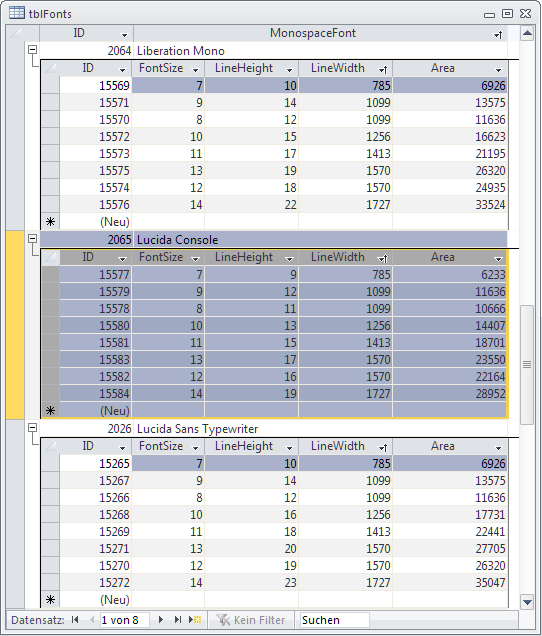
Task: Open the main ID column dropdown
Action: tap(124, 35)
